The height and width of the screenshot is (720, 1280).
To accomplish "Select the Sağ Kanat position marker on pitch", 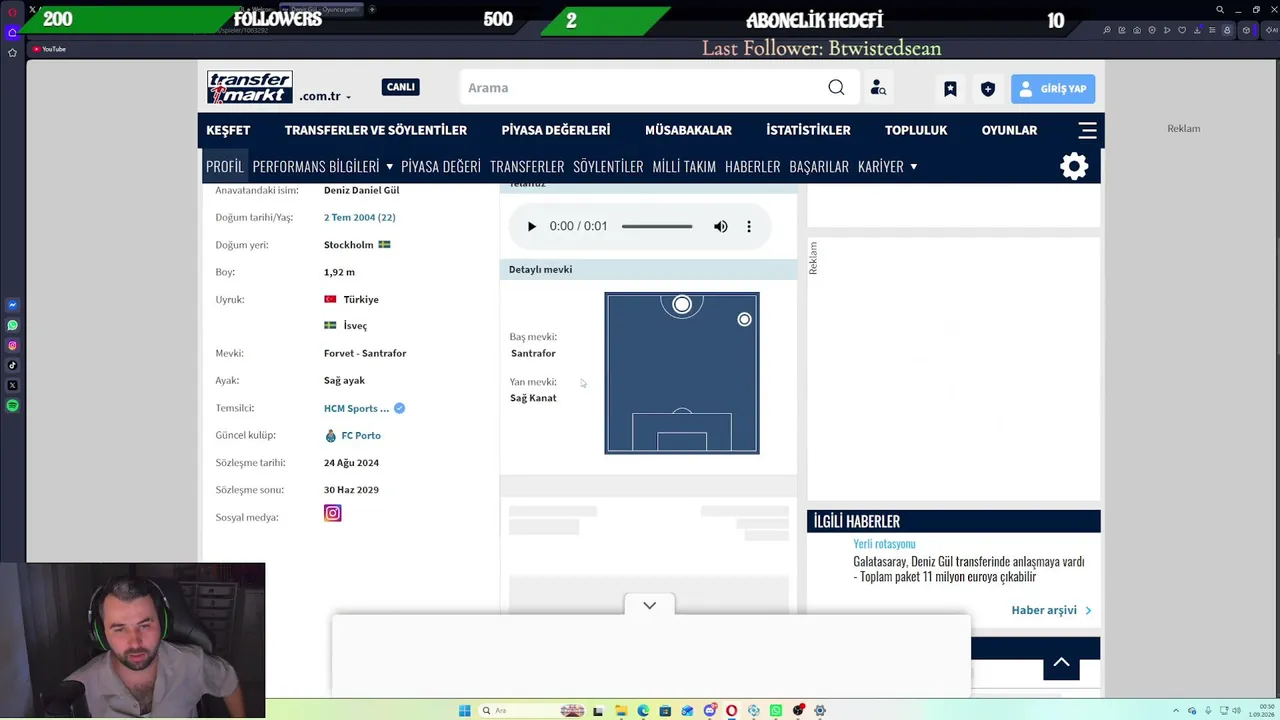I will click(x=744, y=319).
